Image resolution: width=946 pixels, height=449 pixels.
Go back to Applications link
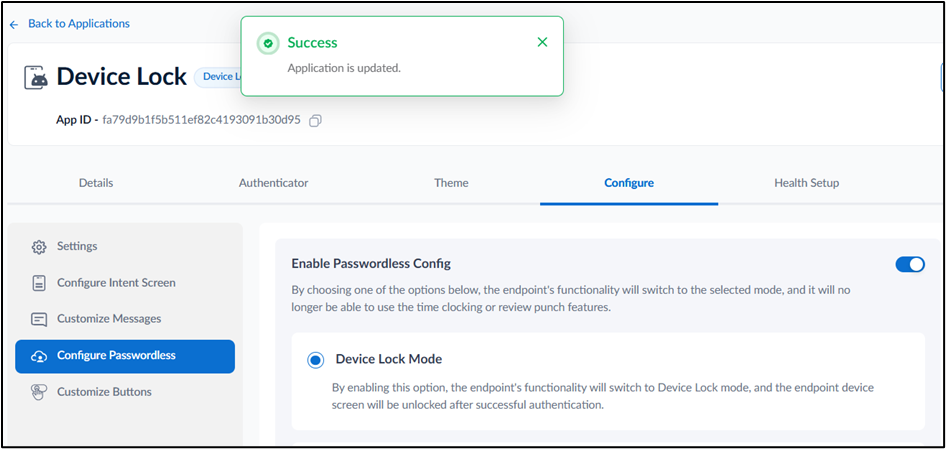tap(78, 24)
